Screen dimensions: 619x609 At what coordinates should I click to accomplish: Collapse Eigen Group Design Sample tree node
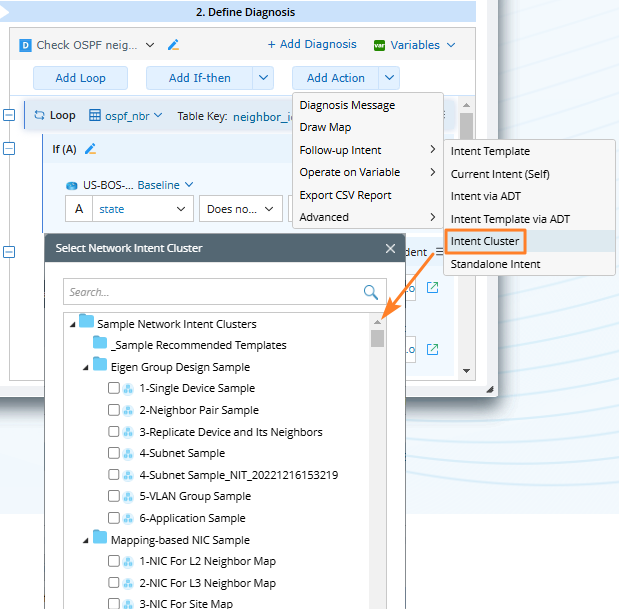coord(86,368)
